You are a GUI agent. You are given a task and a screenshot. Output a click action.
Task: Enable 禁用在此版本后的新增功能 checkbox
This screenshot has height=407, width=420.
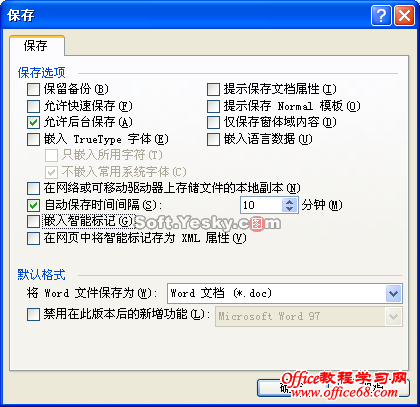(x=33, y=314)
